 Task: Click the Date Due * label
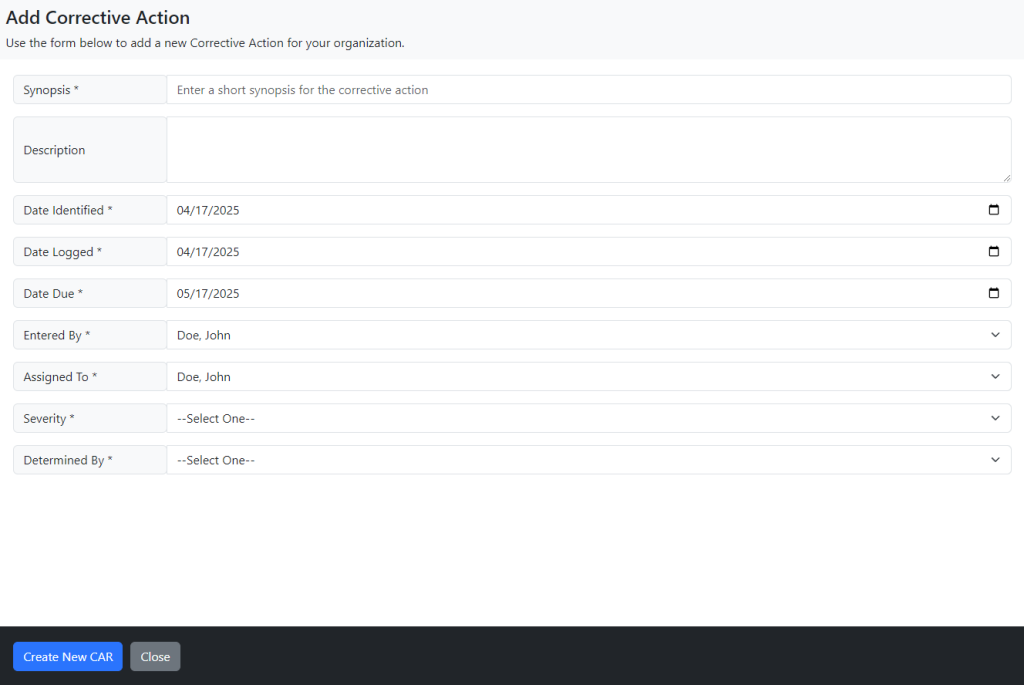53,294
